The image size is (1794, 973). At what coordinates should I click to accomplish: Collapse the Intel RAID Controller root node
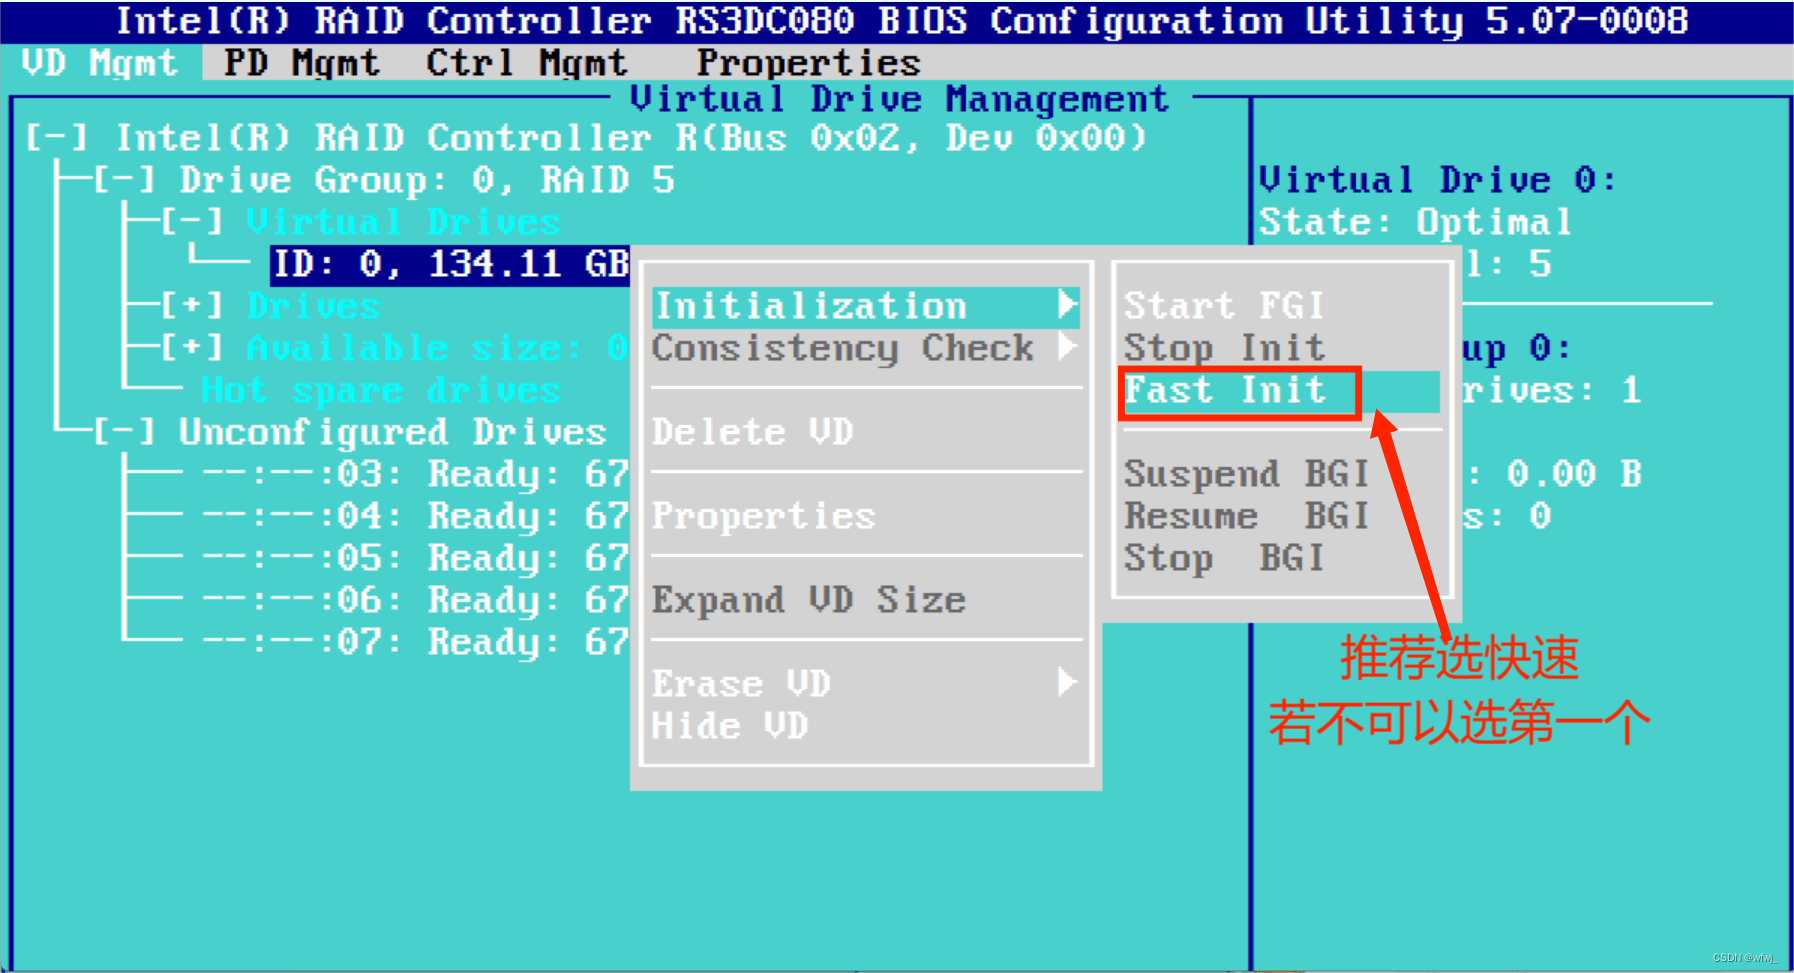point(57,137)
